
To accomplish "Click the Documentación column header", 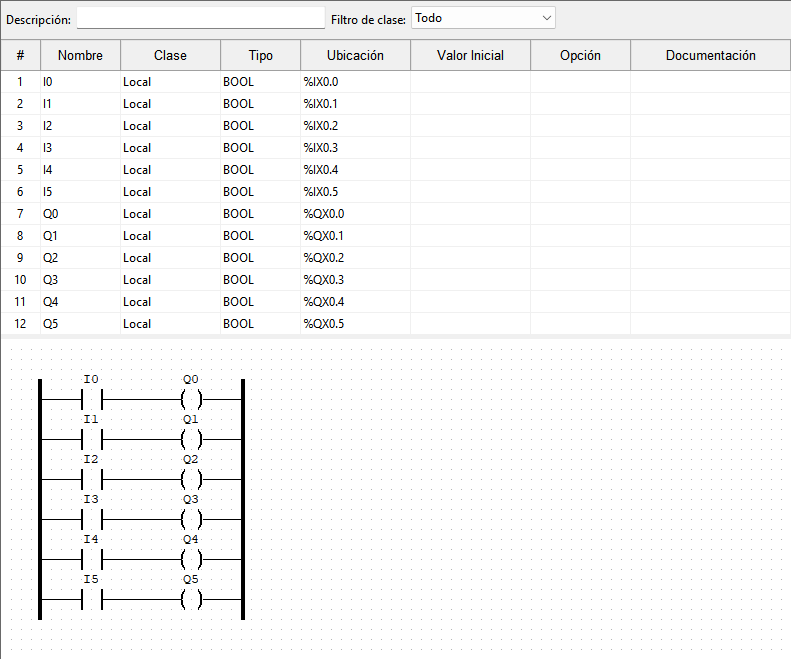I will click(x=710, y=56).
